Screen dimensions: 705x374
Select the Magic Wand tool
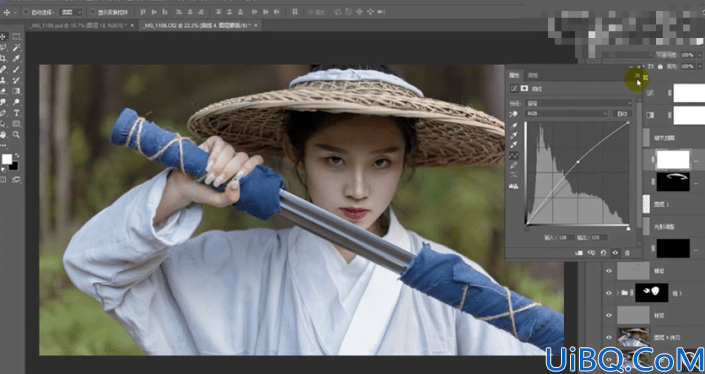click(16, 48)
